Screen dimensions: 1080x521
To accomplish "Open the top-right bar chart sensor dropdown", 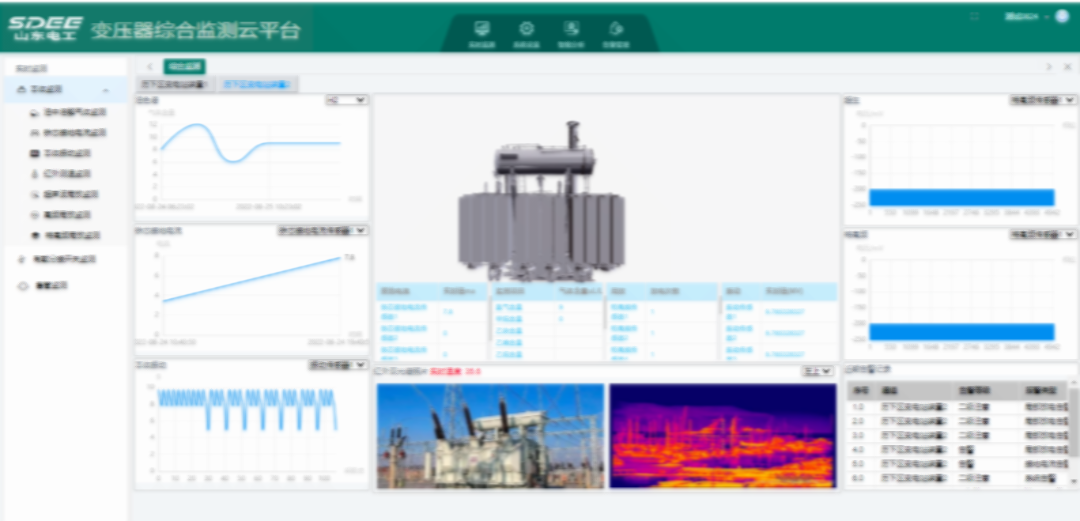I will coord(1042,100).
